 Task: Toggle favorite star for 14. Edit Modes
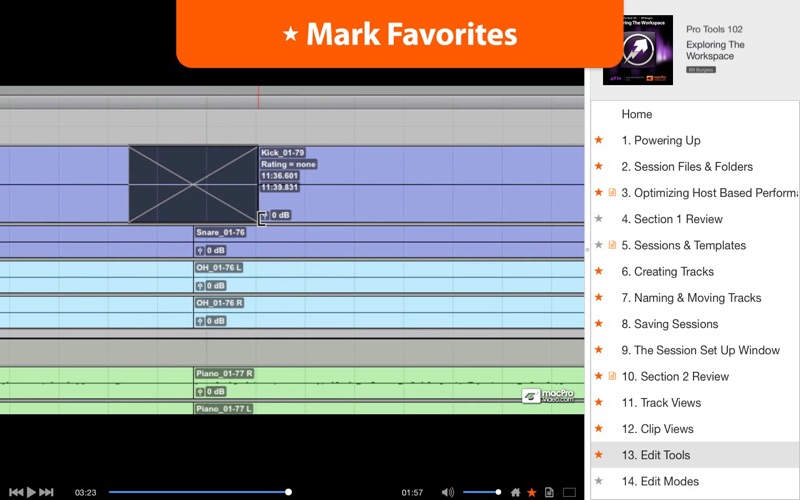pos(599,481)
